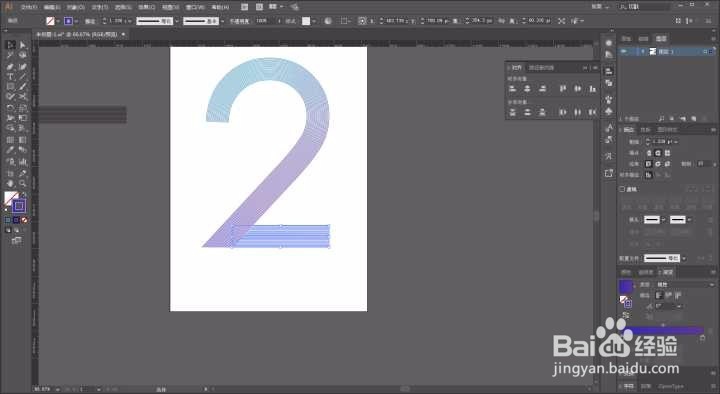The width and height of the screenshot is (720, 394).
Task: Choose butt cap in Stroke panel
Action: [x=648, y=153]
